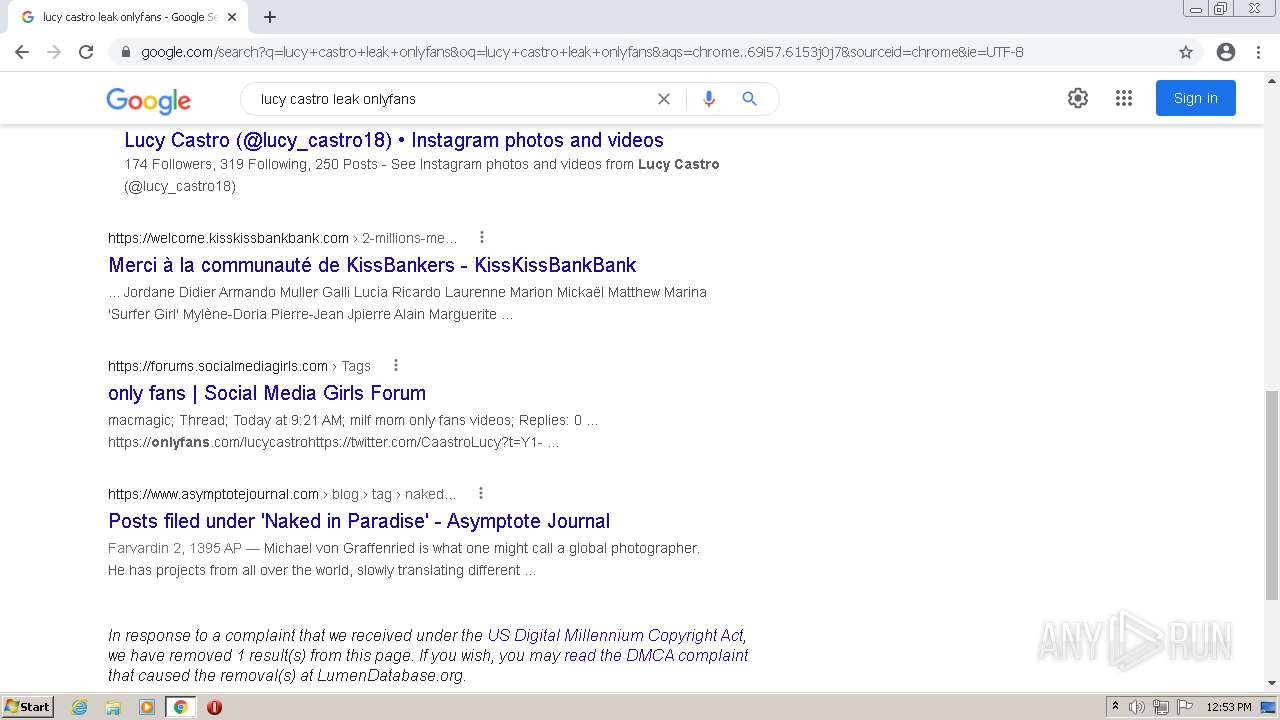Viewport: 1280px width, 720px height.
Task: Clear the search box with X
Action: tap(663, 99)
